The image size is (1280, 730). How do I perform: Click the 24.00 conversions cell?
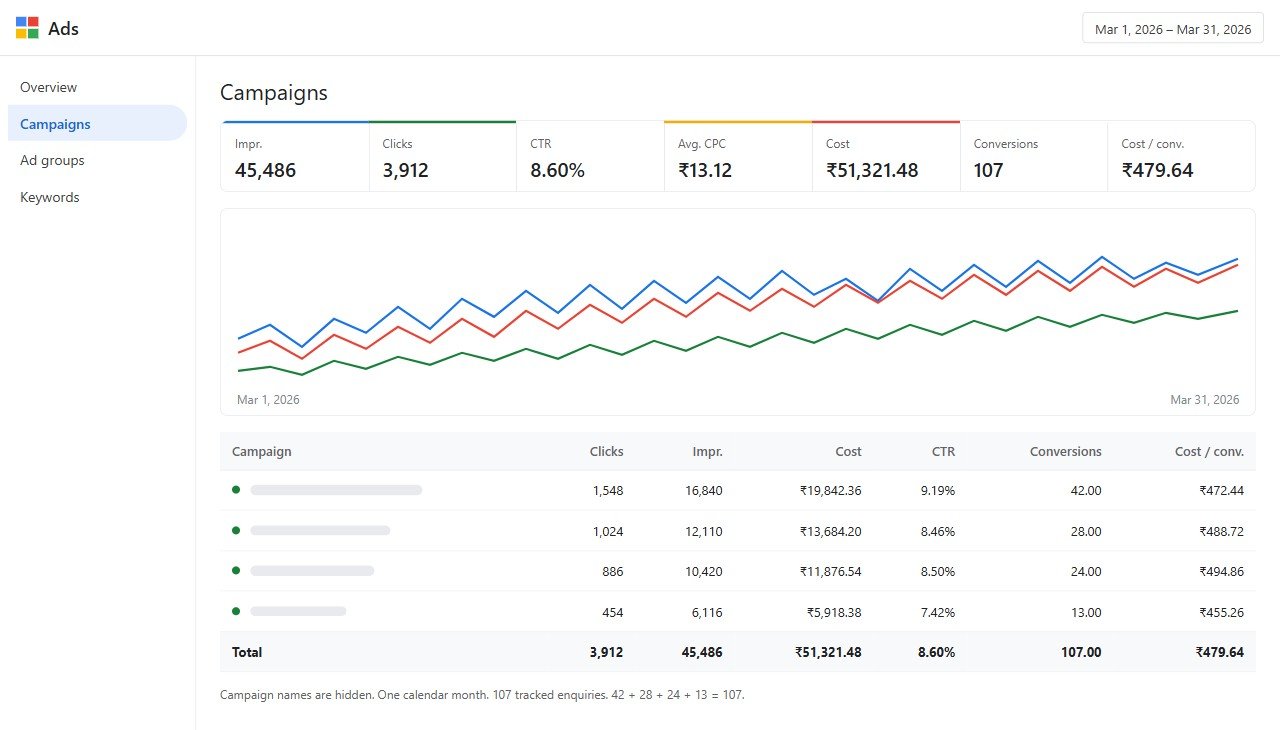(x=1086, y=571)
